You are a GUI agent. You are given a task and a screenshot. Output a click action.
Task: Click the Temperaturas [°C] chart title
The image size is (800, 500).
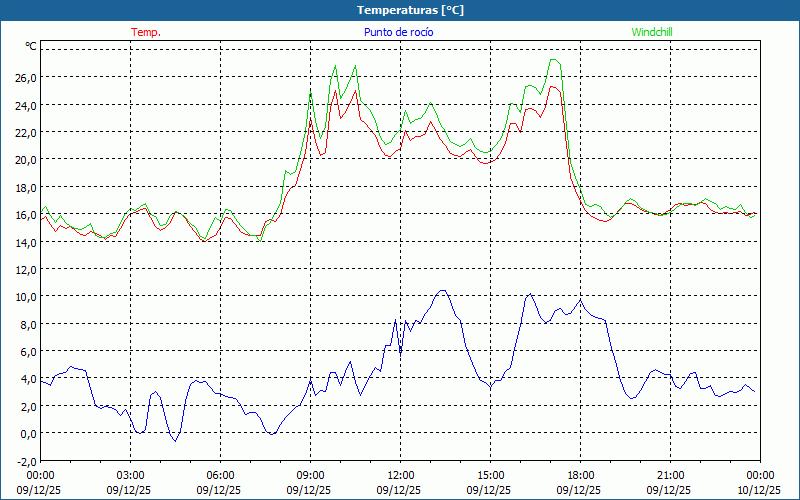point(410,9)
